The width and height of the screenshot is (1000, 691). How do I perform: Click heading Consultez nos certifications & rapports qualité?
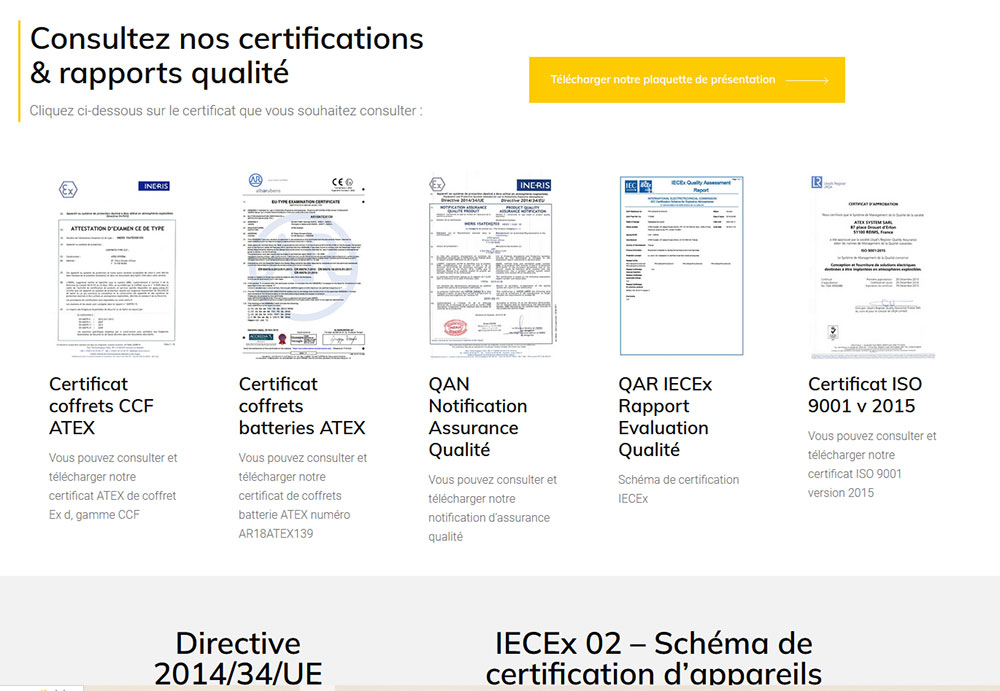(226, 56)
